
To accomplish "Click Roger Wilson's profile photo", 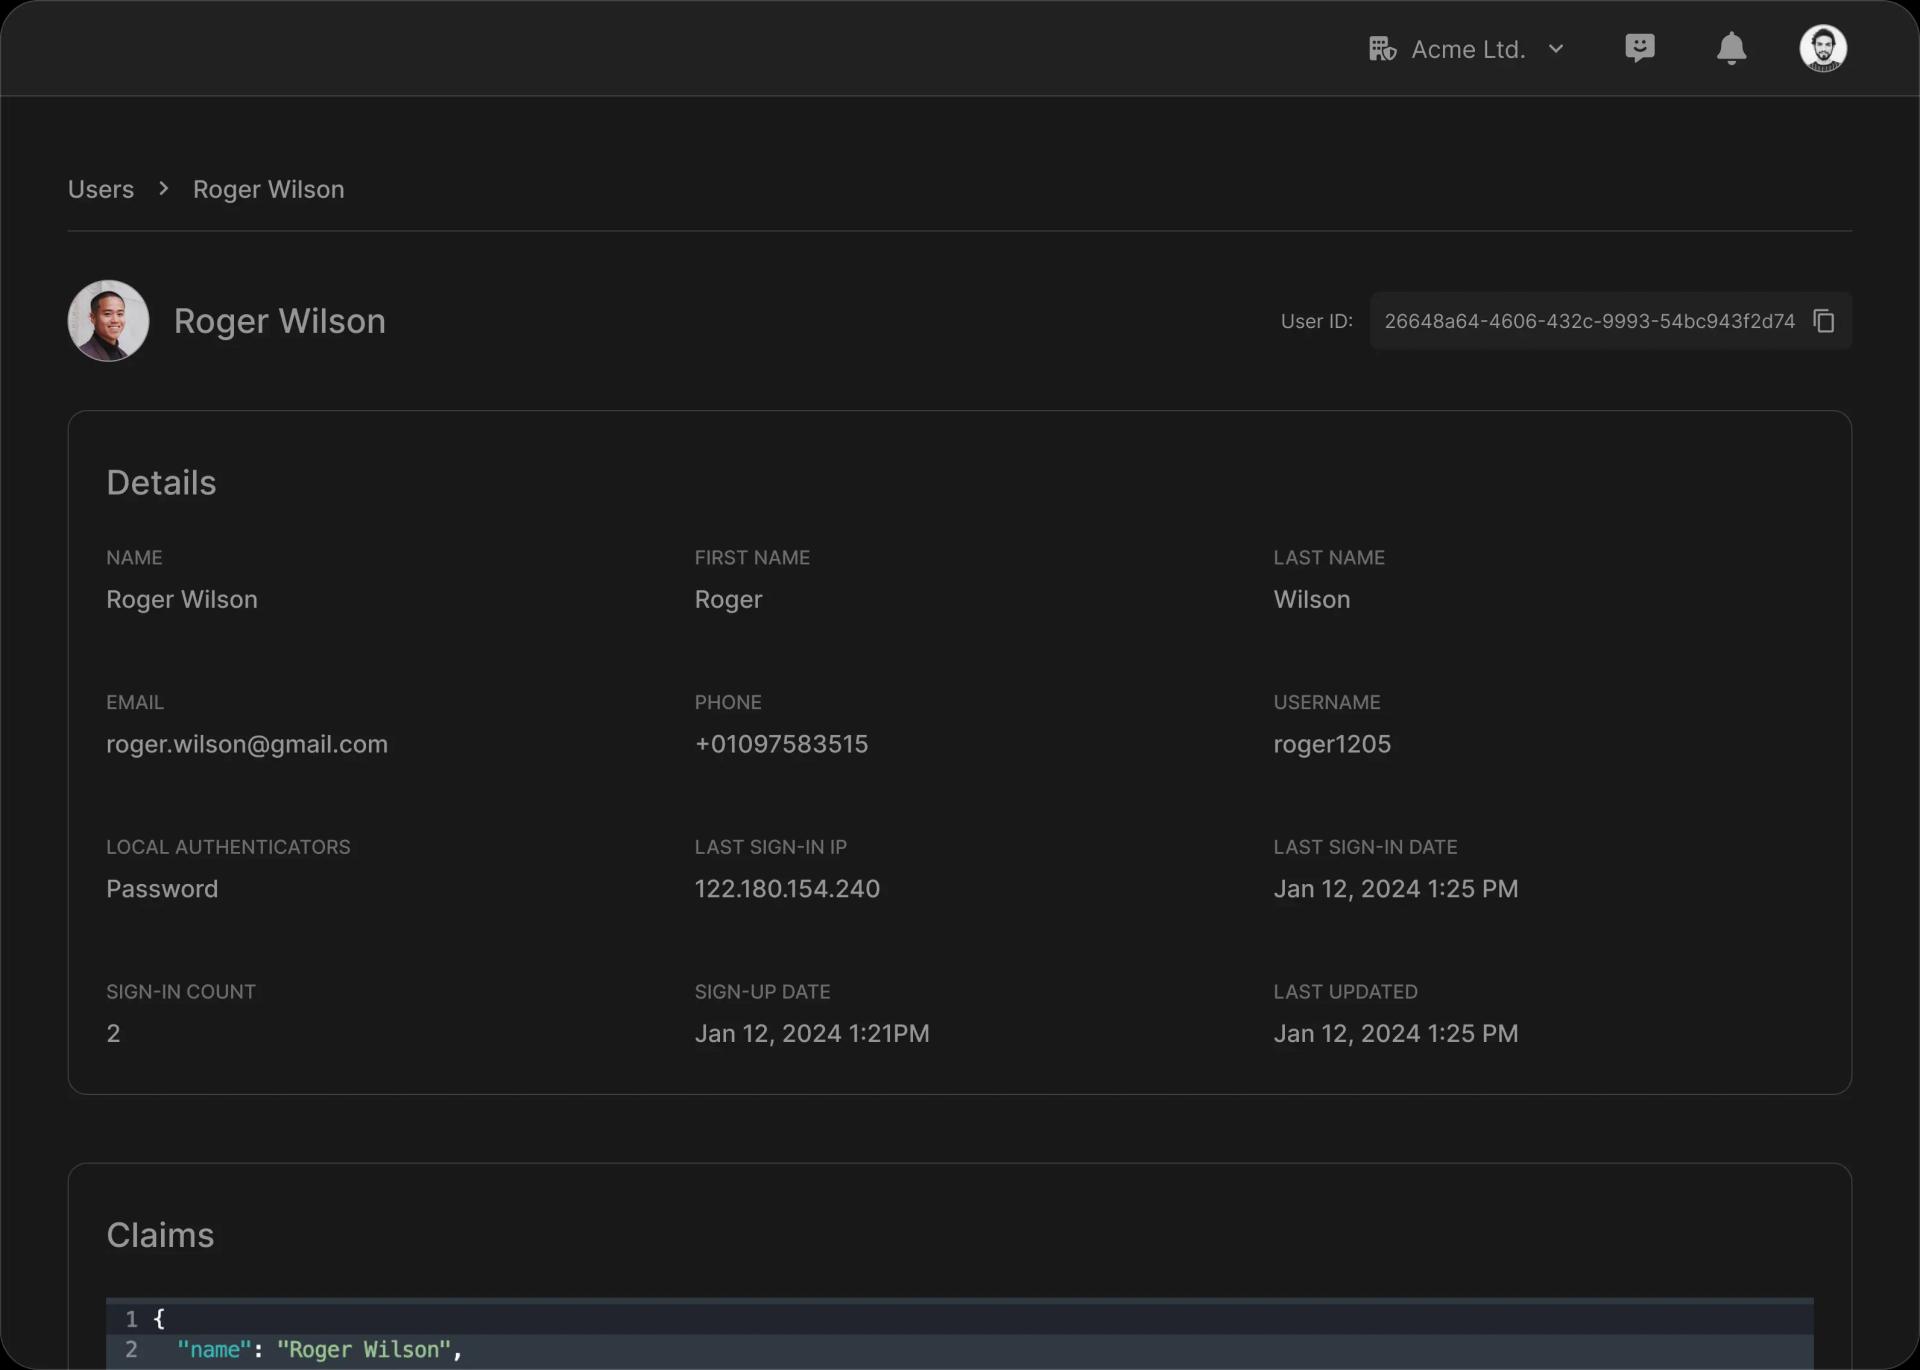I will [107, 320].
